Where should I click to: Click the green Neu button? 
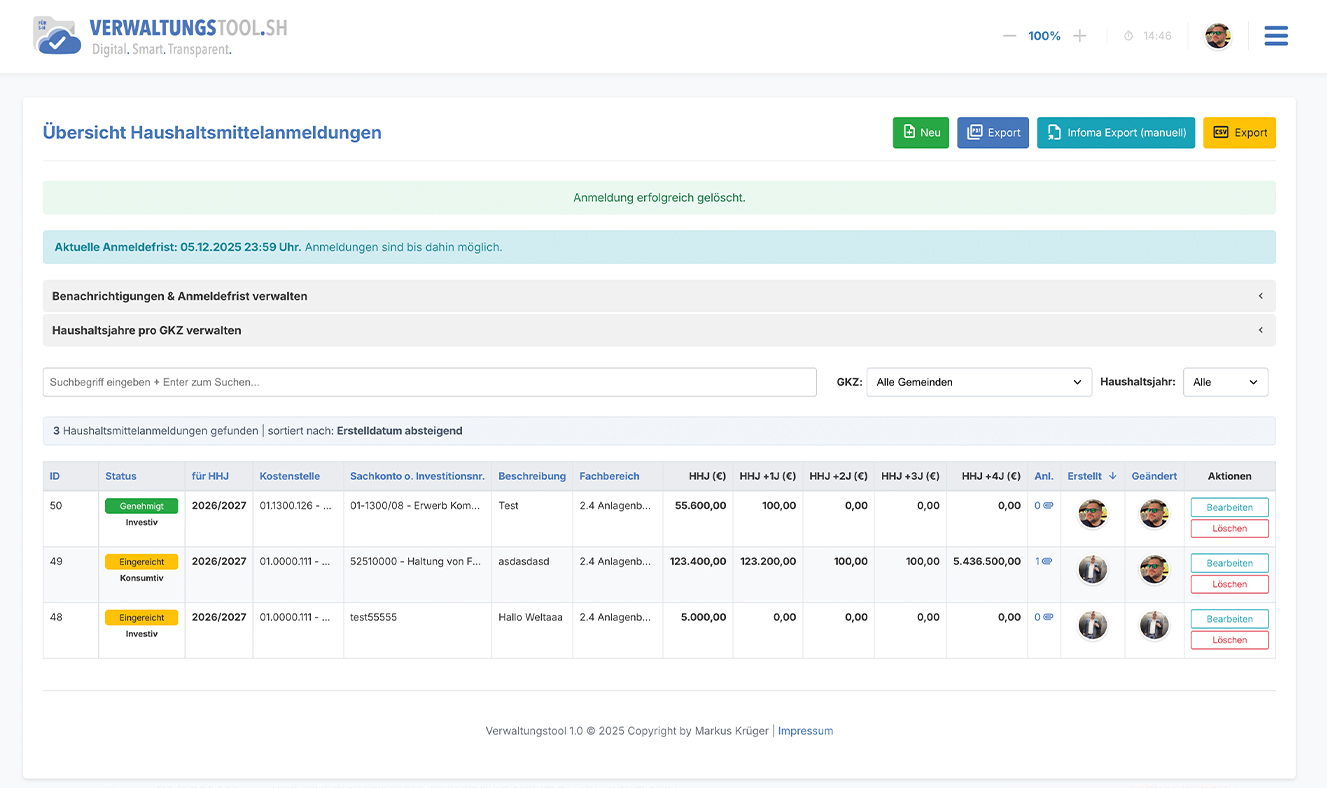click(x=920, y=132)
